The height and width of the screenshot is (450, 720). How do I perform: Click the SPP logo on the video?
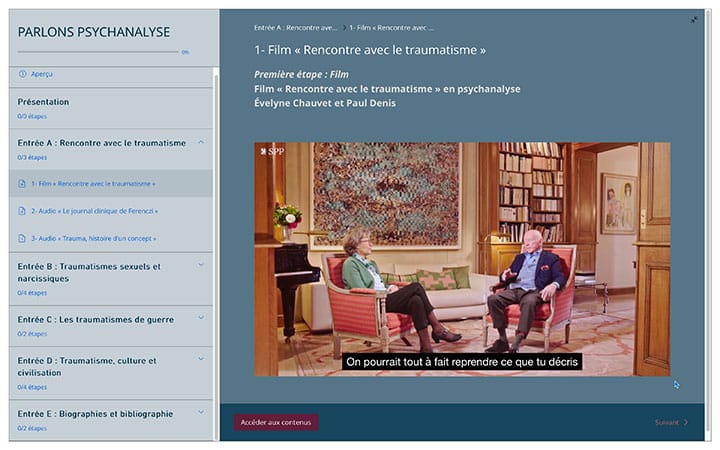tap(272, 152)
